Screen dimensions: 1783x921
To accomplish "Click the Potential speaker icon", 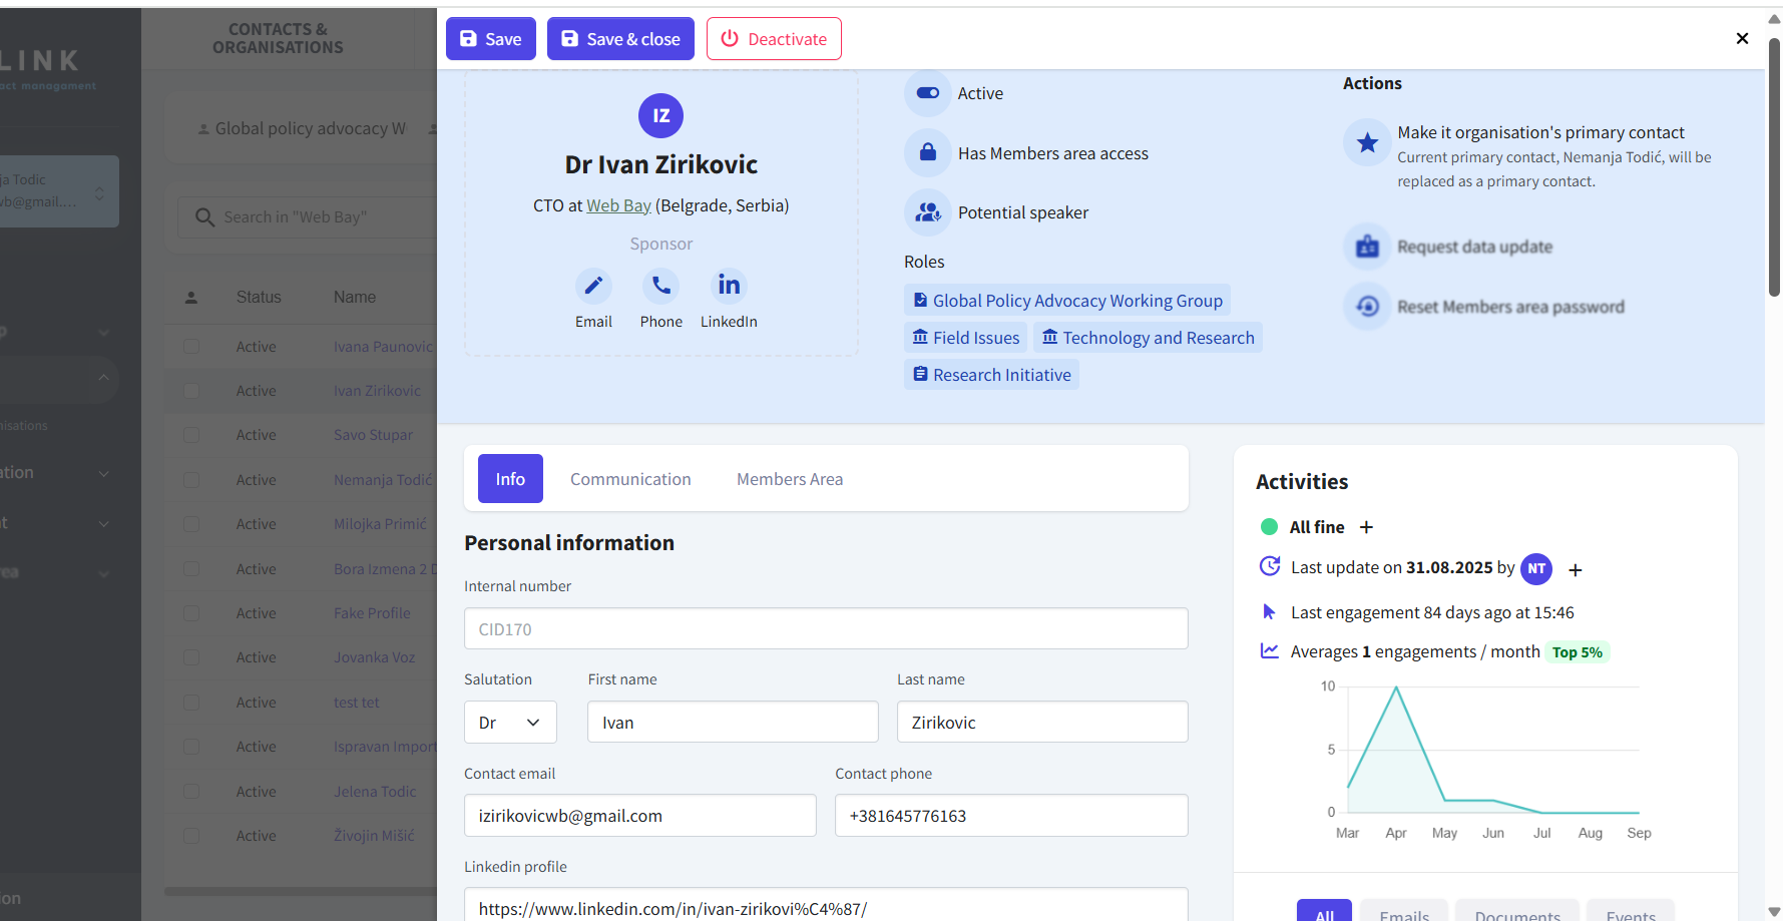I will click(928, 212).
